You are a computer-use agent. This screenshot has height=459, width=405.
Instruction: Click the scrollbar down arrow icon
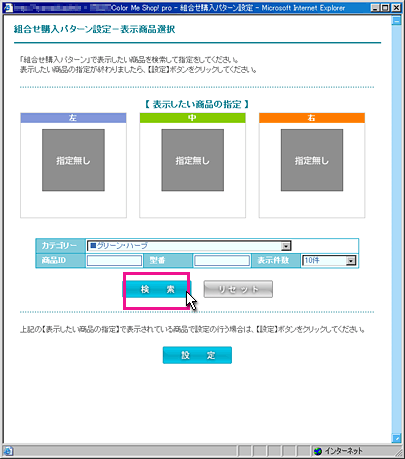(396, 438)
